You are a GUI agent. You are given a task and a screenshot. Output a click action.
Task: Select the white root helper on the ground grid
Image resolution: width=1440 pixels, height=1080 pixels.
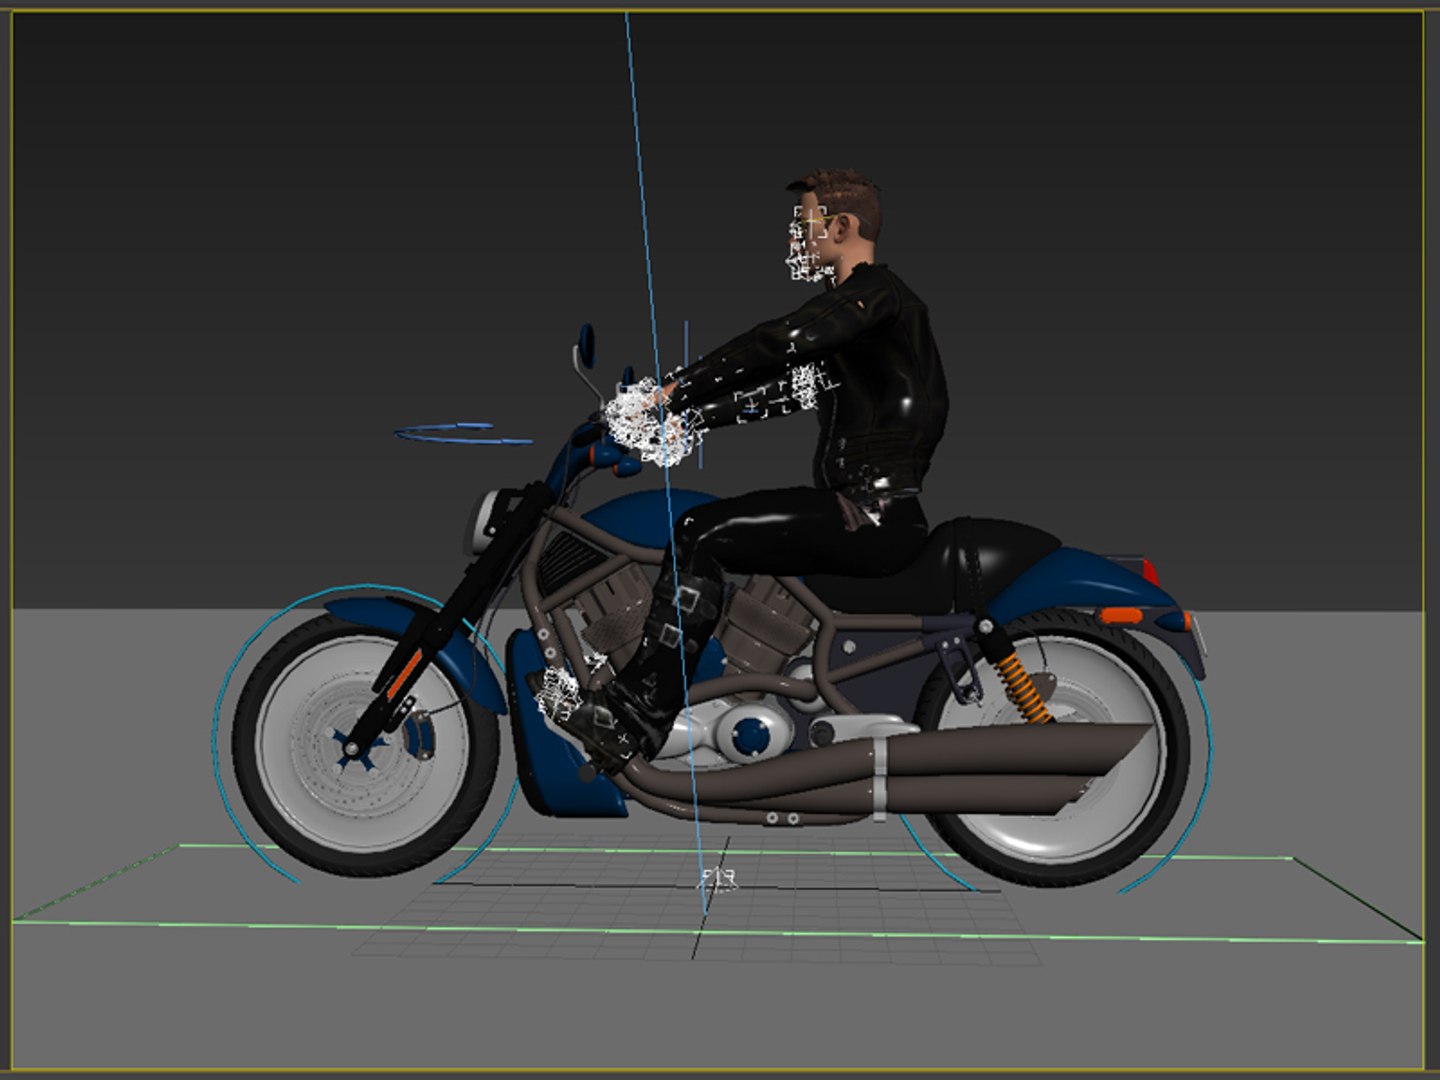tap(717, 880)
